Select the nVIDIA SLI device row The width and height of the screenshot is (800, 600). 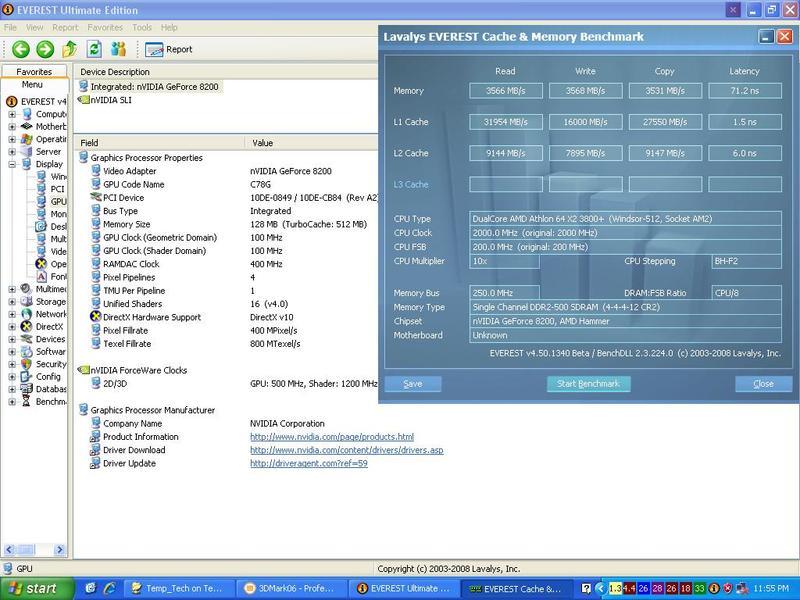pyautogui.click(x=105, y=100)
